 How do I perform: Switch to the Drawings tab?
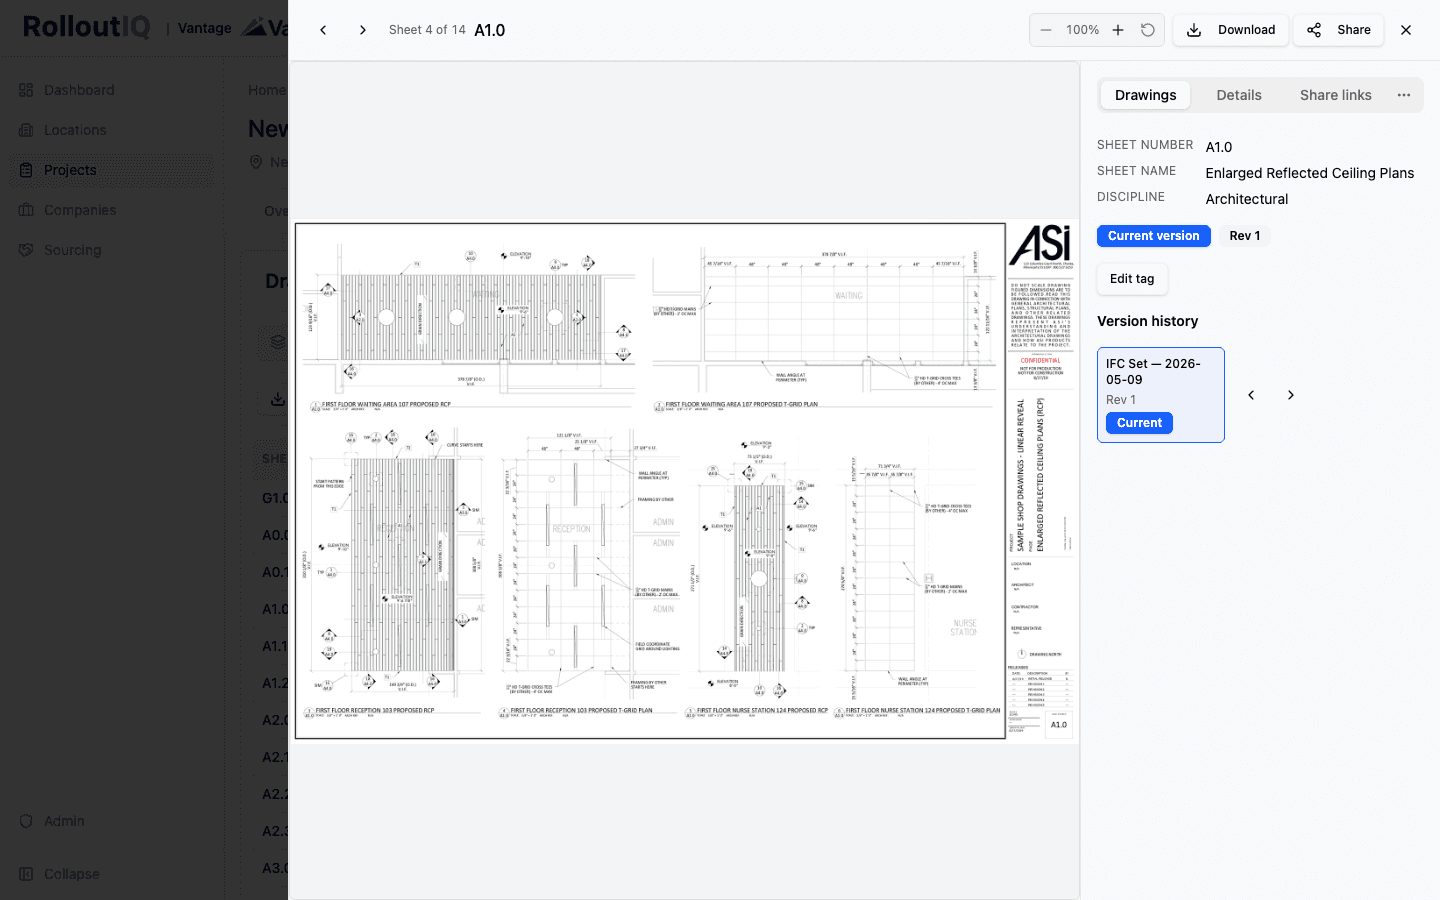[x=1146, y=95]
